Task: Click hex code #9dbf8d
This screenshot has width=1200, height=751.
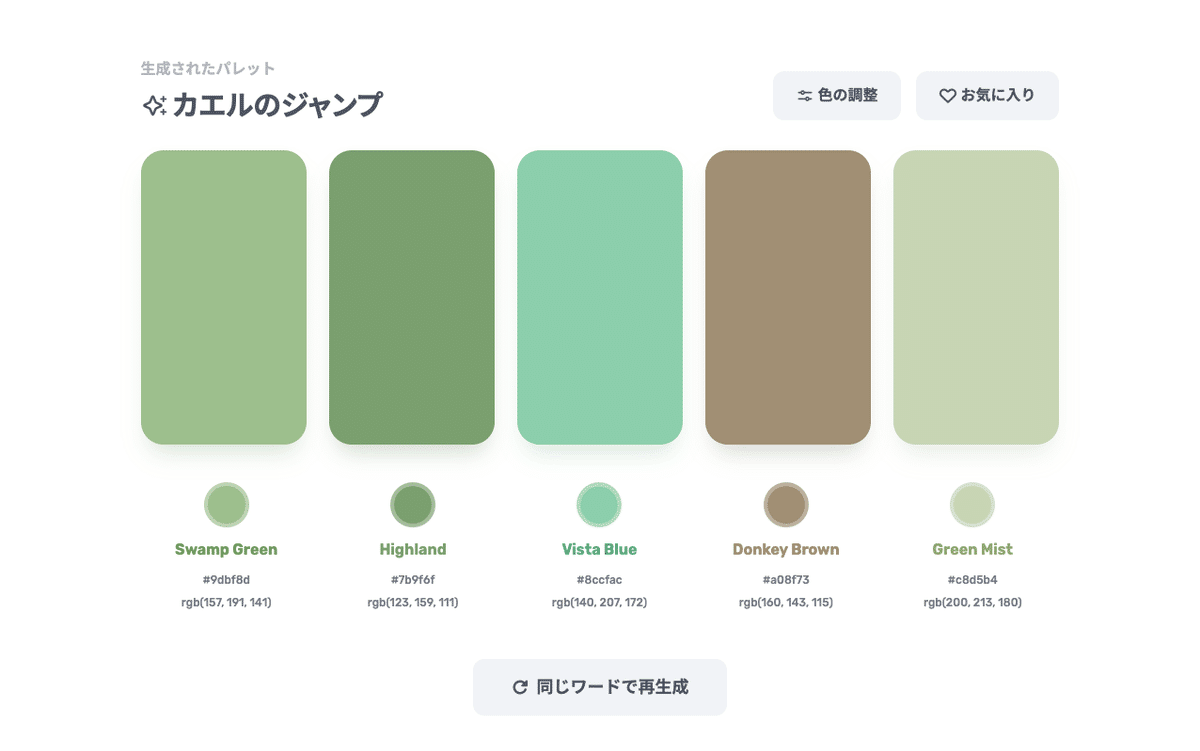Action: click(226, 580)
